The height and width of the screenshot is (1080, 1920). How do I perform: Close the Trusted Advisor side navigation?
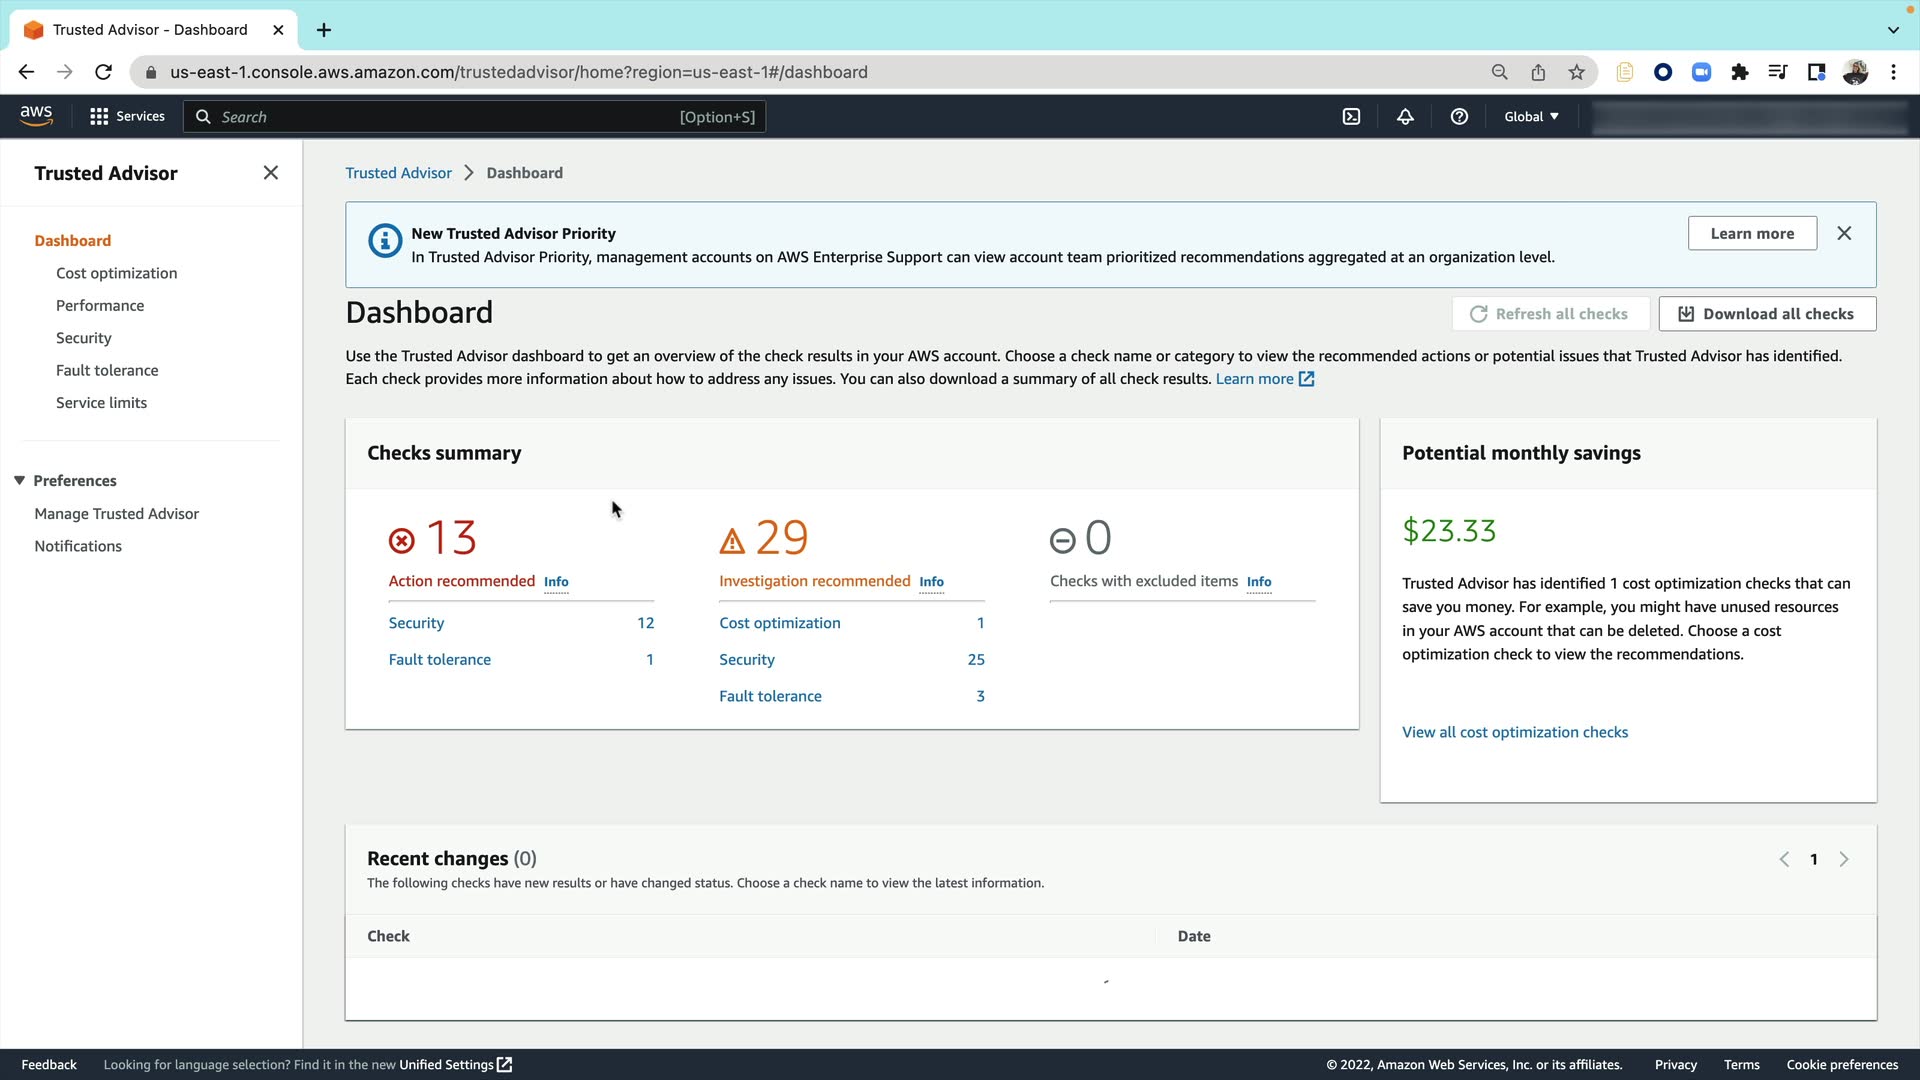[270, 173]
